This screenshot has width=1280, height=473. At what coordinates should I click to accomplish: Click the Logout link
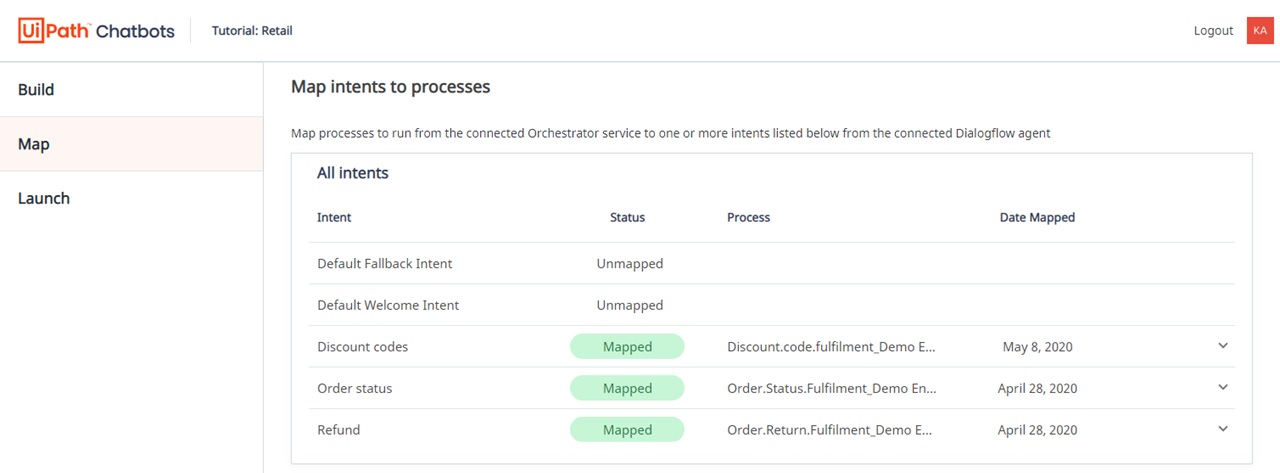(1213, 31)
